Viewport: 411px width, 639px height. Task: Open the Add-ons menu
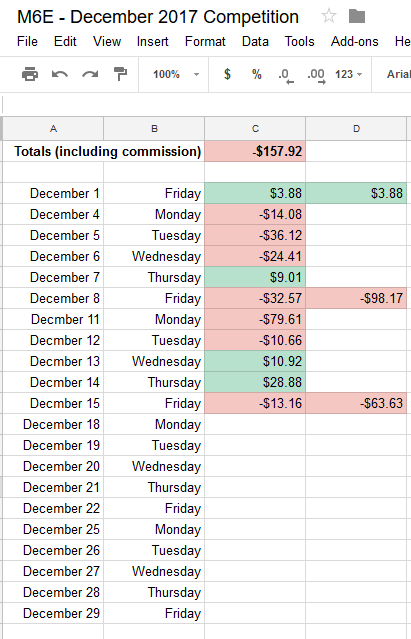pyautogui.click(x=354, y=42)
